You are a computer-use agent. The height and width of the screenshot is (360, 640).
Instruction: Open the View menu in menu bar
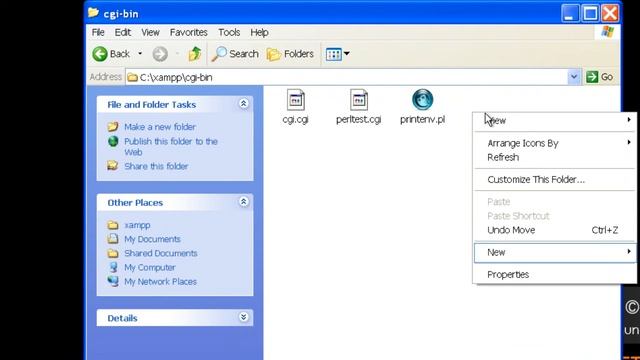150,32
